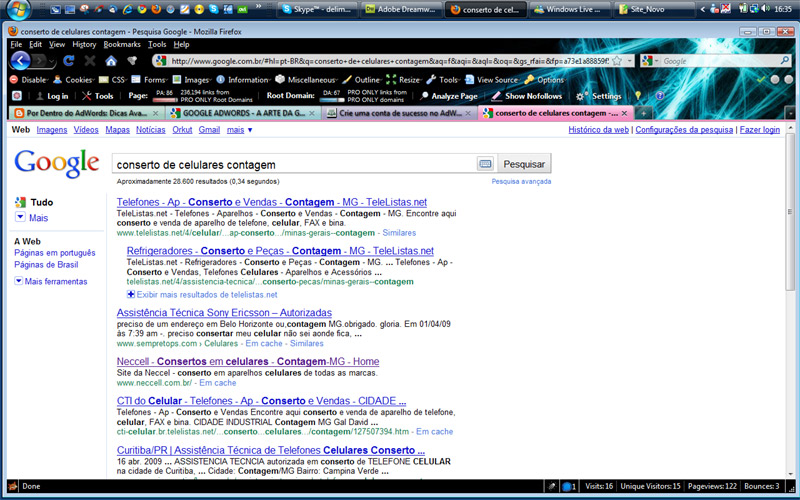Click the Pesquisar search button
The image size is (800, 500).
coord(524,164)
